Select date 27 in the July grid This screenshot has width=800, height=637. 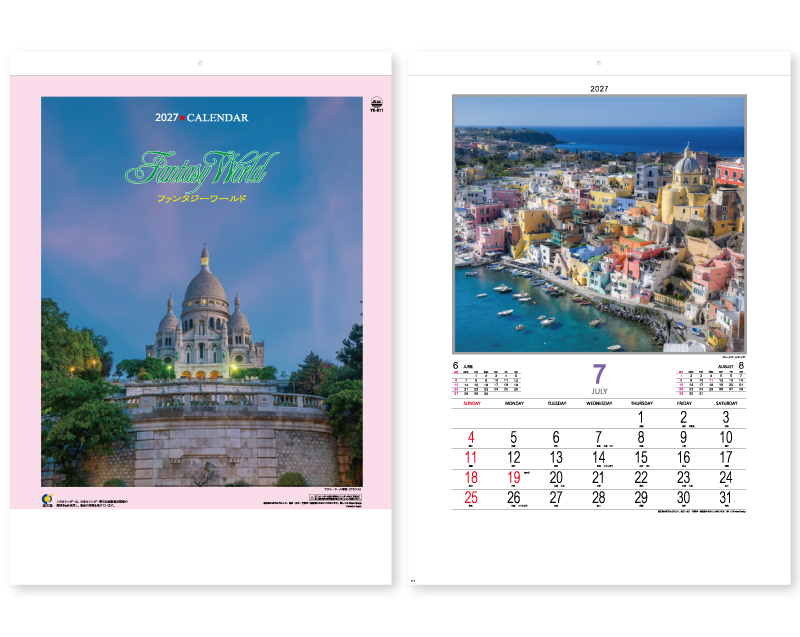(x=556, y=498)
